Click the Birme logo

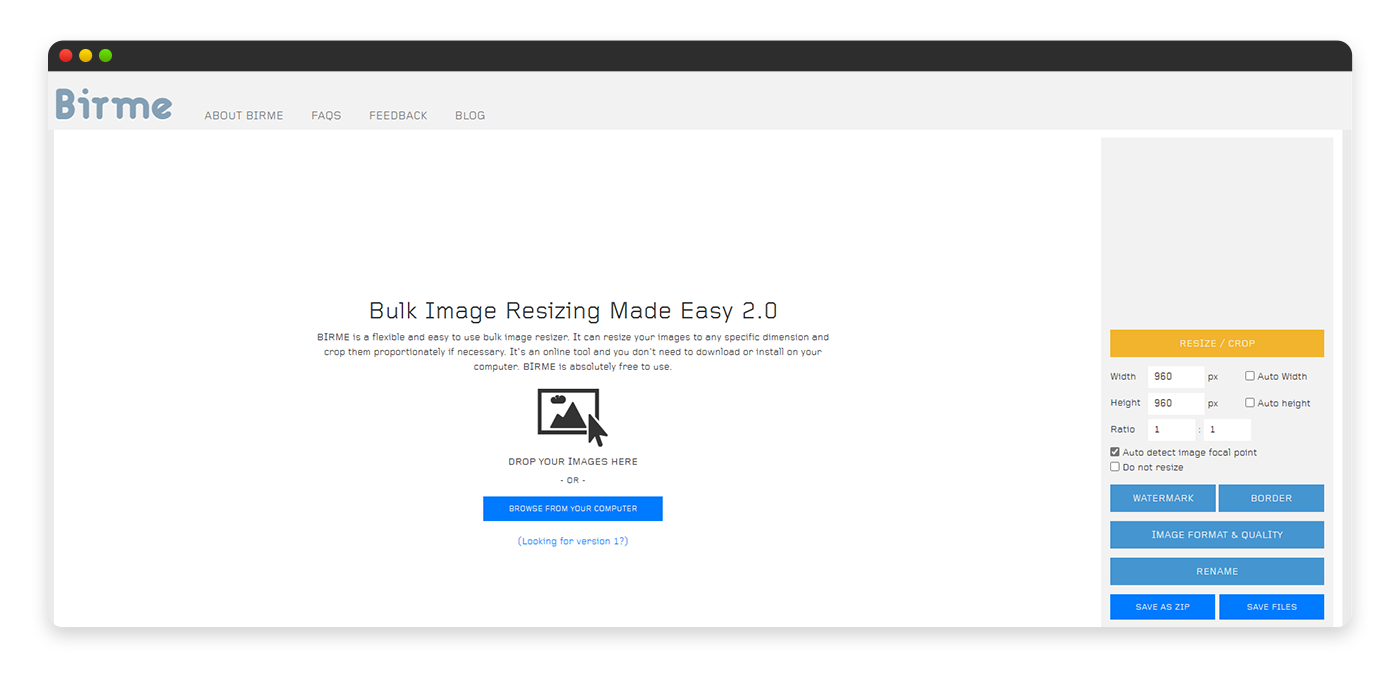click(x=114, y=104)
